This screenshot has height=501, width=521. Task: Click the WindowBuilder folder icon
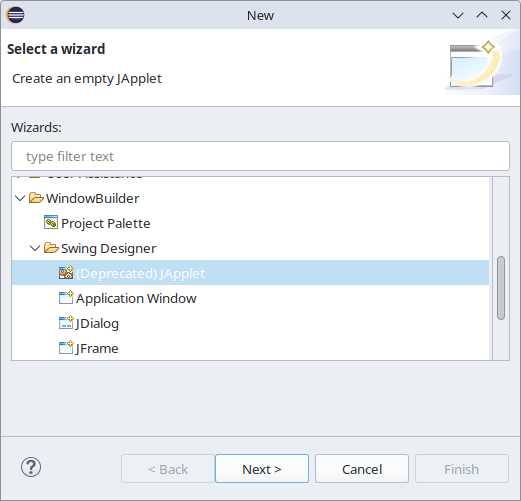[36, 198]
